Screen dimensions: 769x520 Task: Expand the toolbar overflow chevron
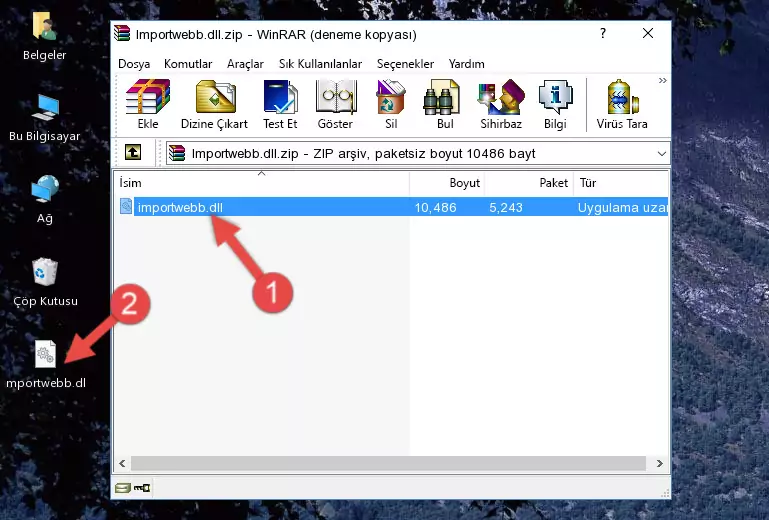(x=663, y=80)
